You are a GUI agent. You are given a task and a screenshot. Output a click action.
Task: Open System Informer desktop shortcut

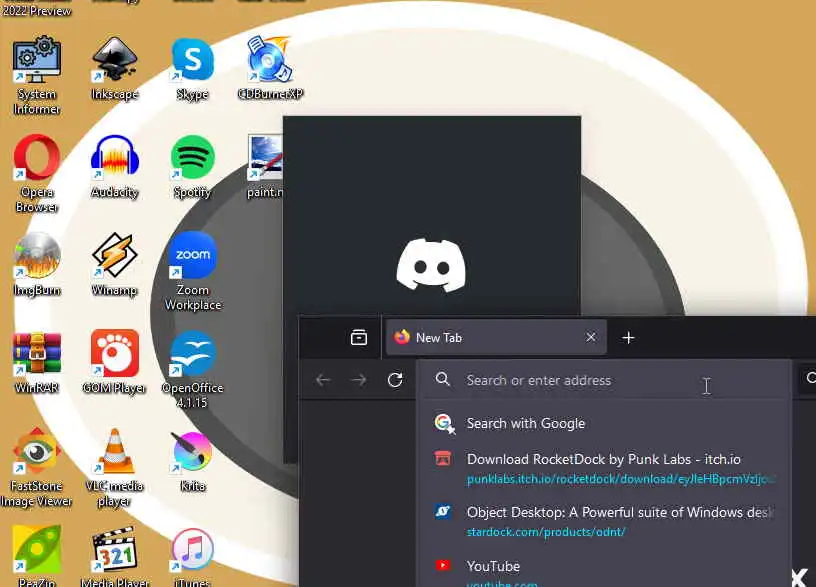(36, 75)
